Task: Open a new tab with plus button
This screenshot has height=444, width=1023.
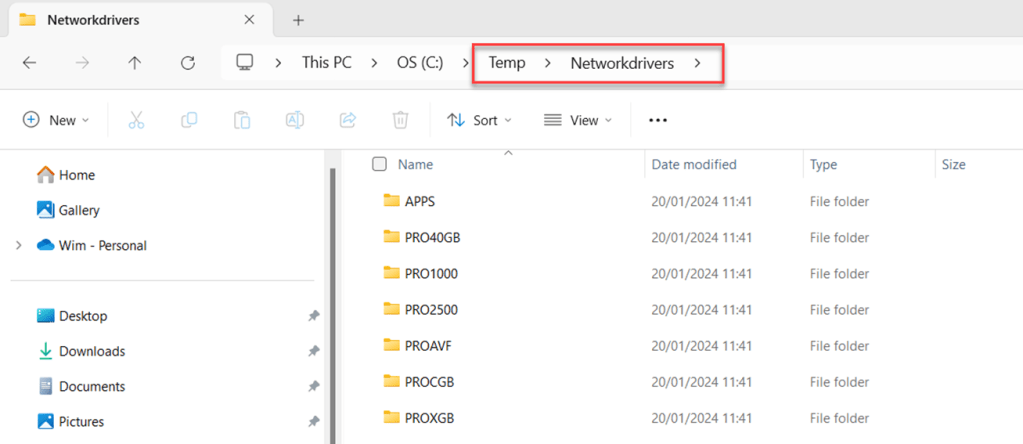Action: (x=298, y=20)
